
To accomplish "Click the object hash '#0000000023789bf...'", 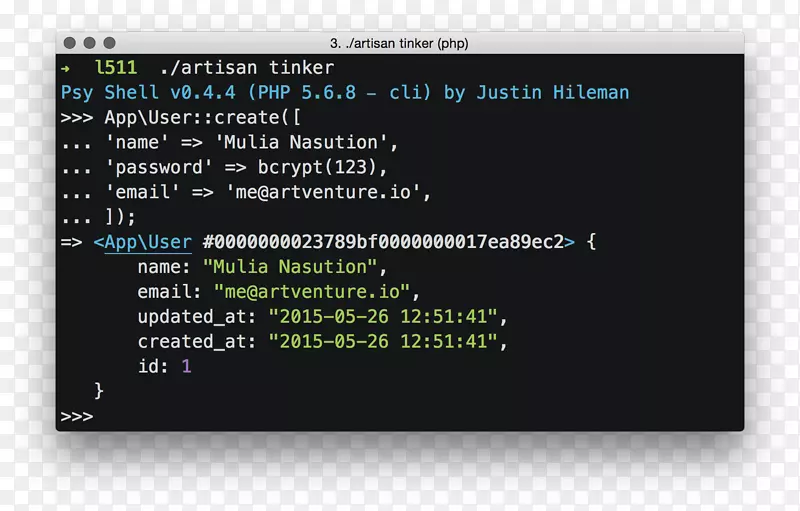I will coord(383,242).
